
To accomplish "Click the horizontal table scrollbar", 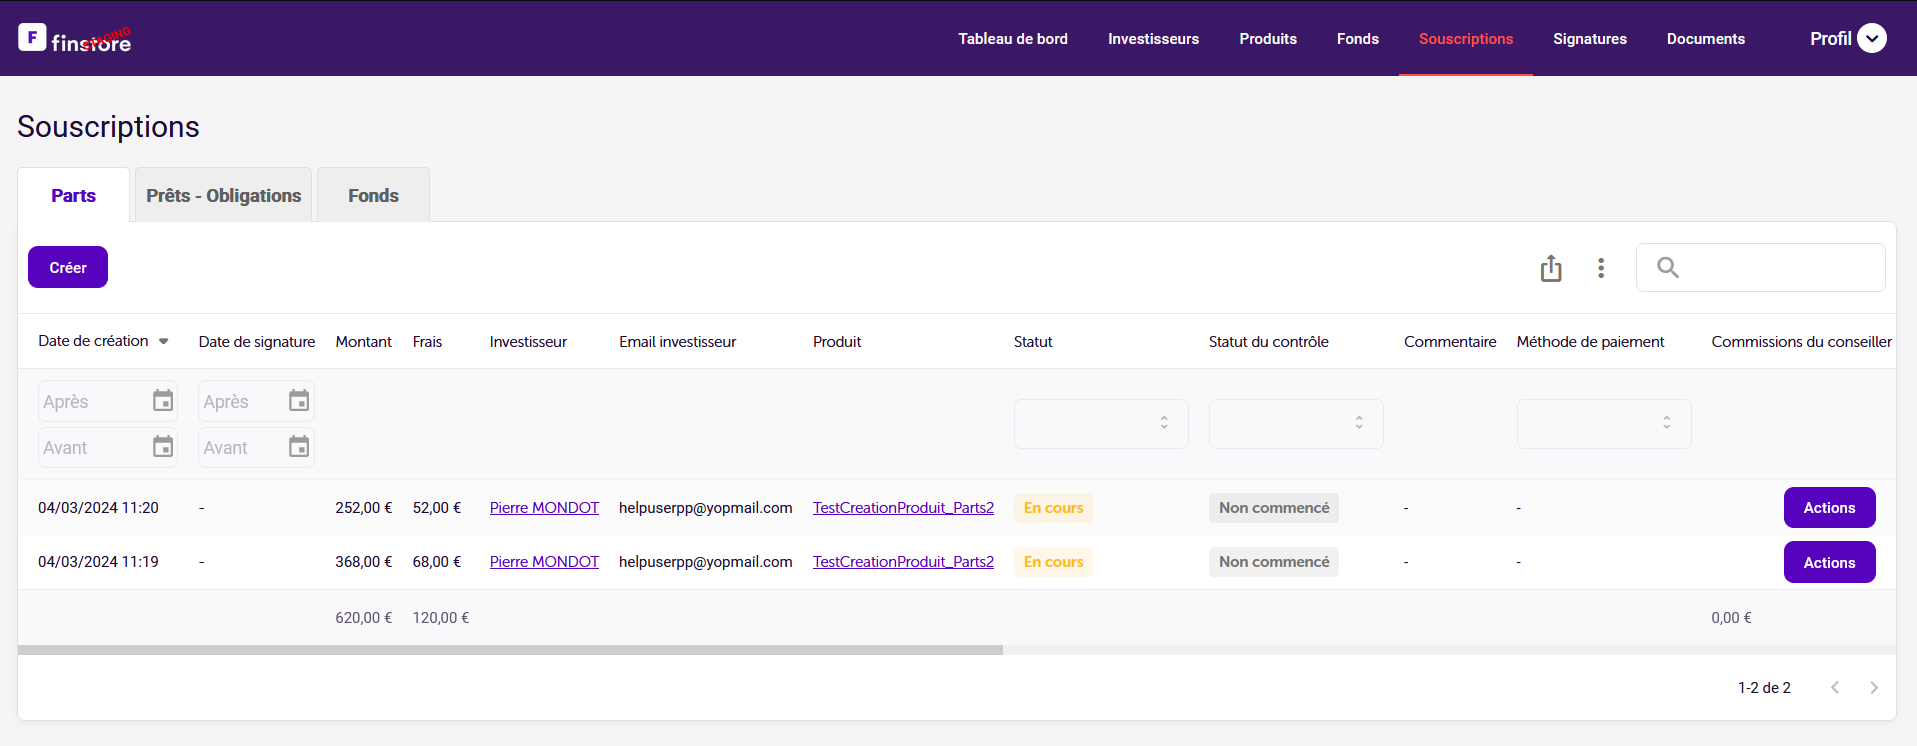I will (x=510, y=650).
